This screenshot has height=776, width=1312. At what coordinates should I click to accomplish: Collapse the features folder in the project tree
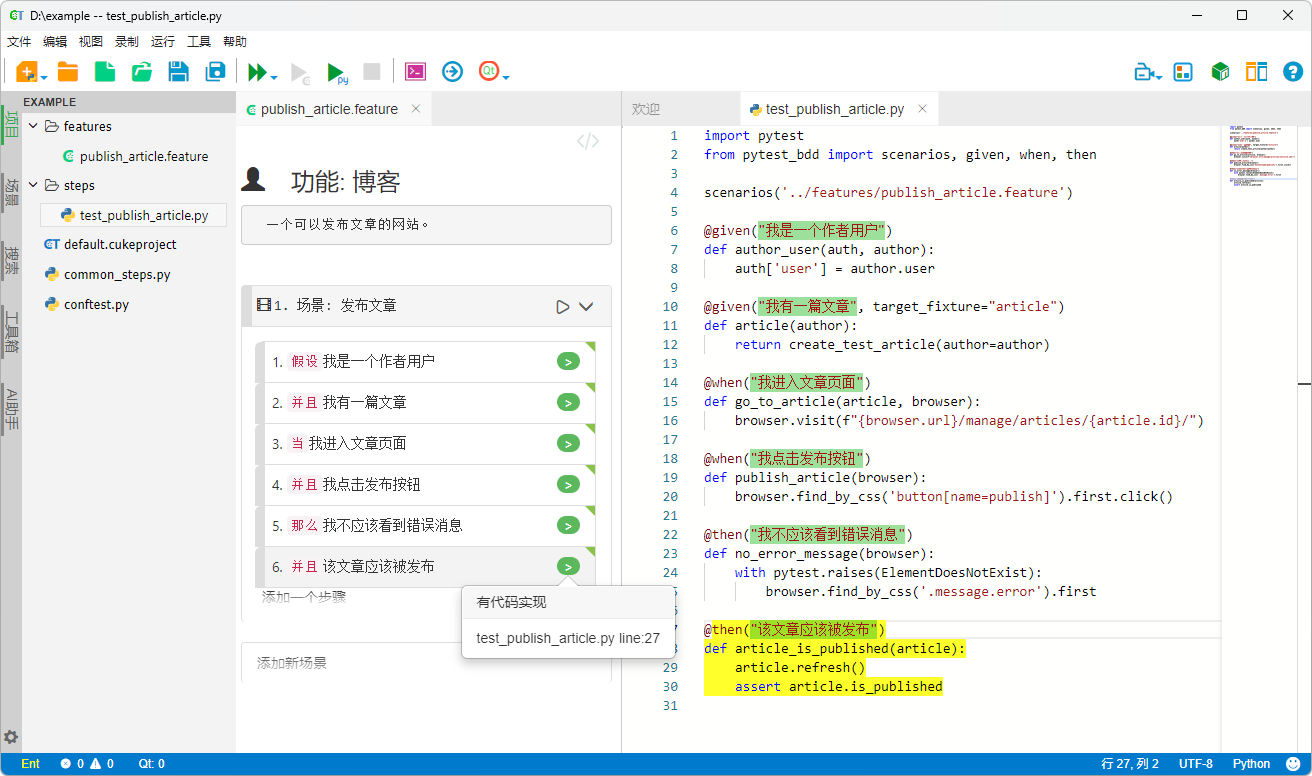[33, 126]
